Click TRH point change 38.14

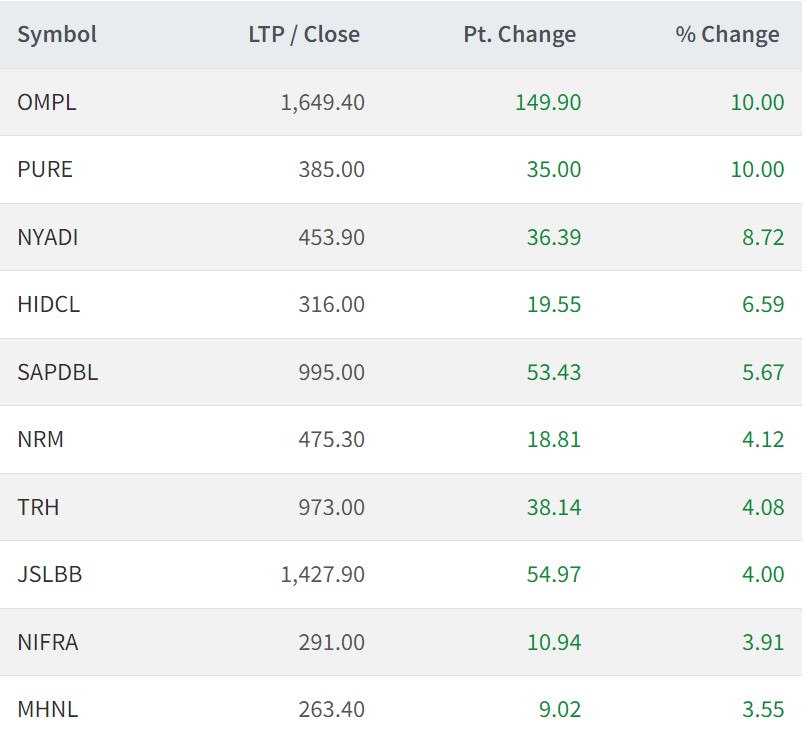554,507
